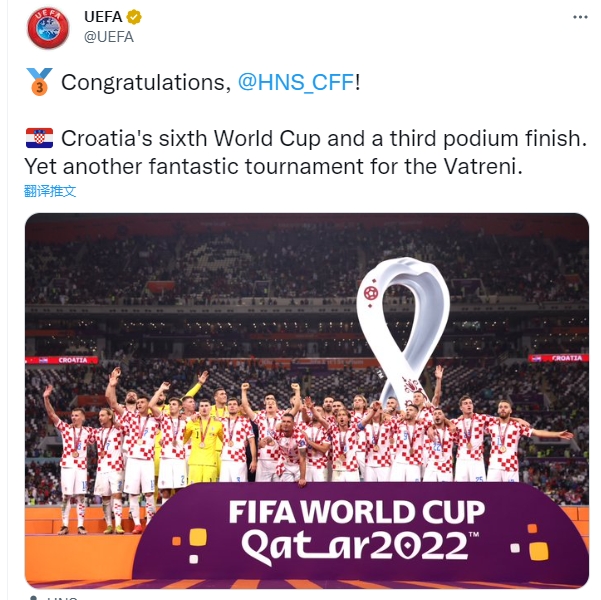Open the Croatia team photo
The image size is (601, 600).
pos(307,400)
